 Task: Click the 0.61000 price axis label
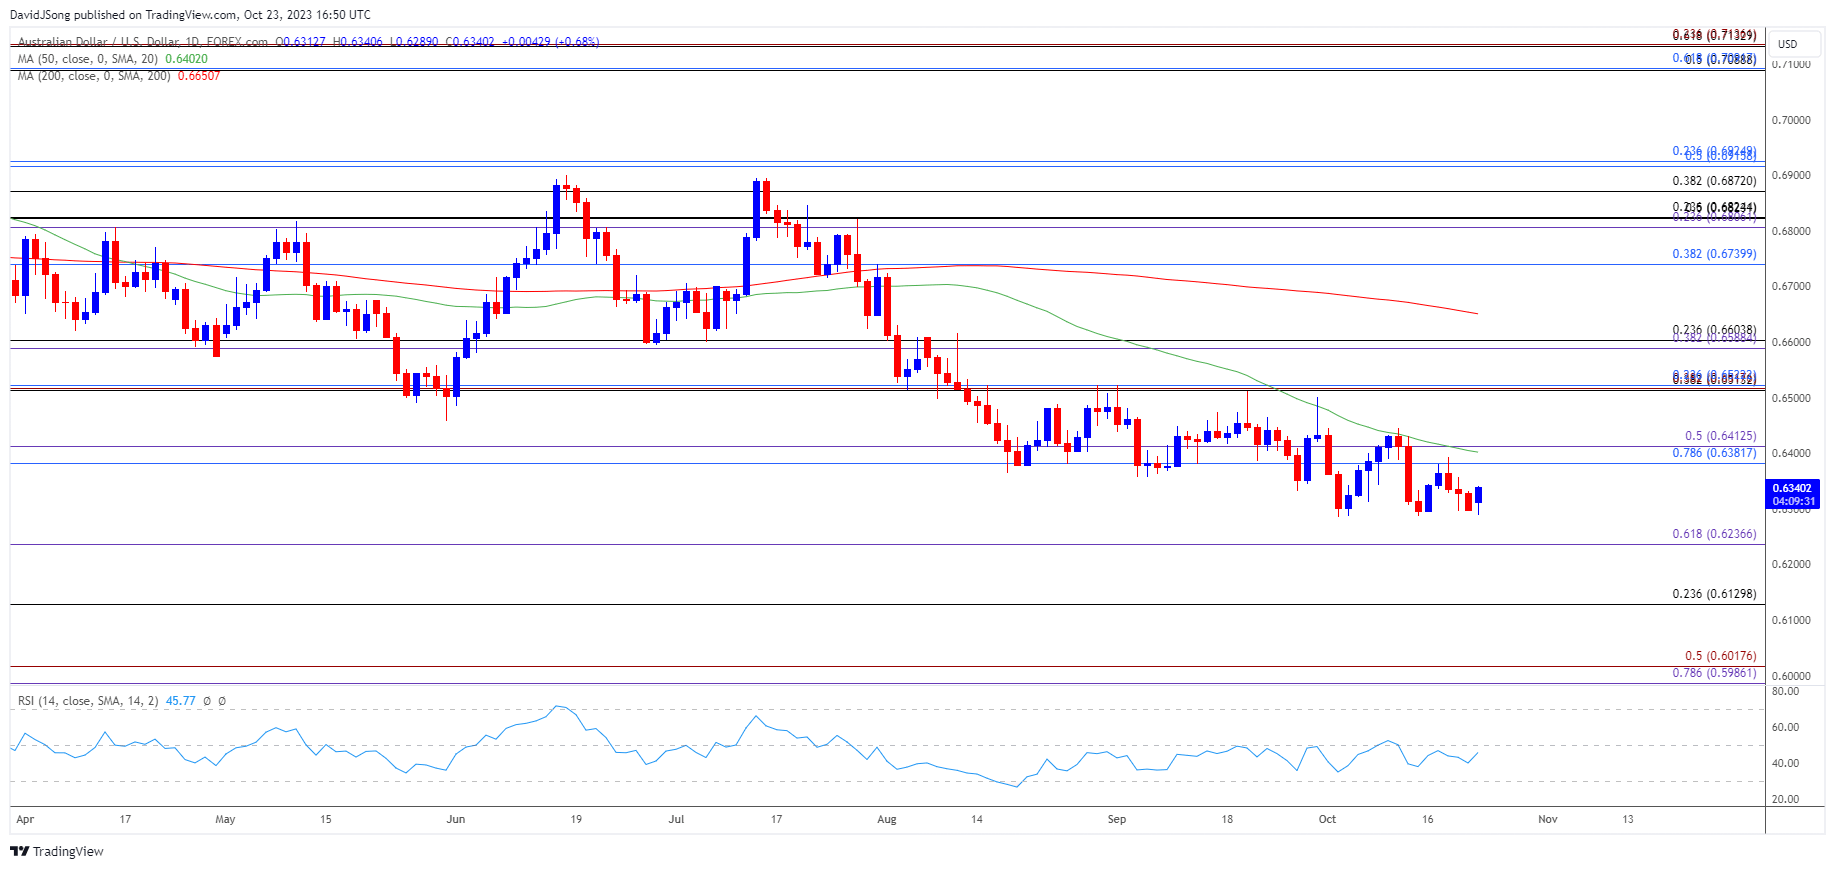point(1791,620)
